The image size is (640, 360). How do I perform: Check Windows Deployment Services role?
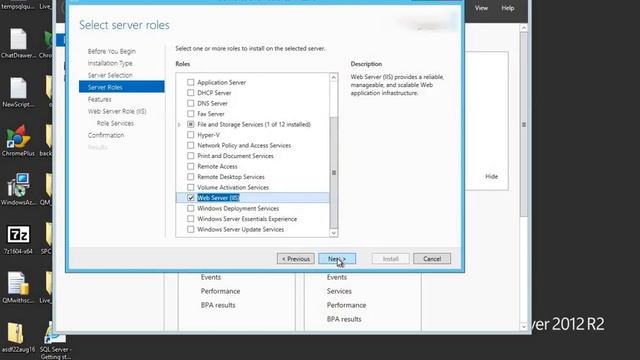click(191, 208)
